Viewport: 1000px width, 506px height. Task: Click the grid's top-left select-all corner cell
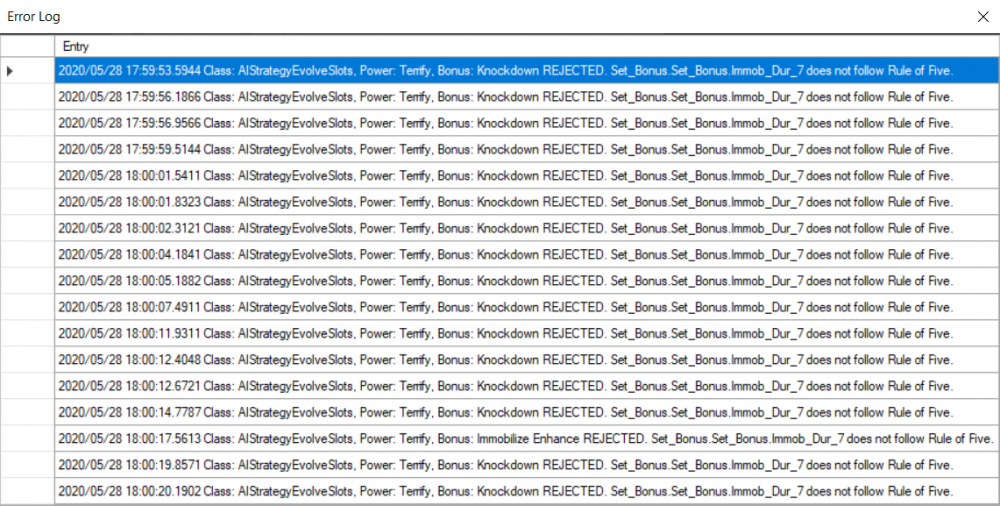pos(27,46)
